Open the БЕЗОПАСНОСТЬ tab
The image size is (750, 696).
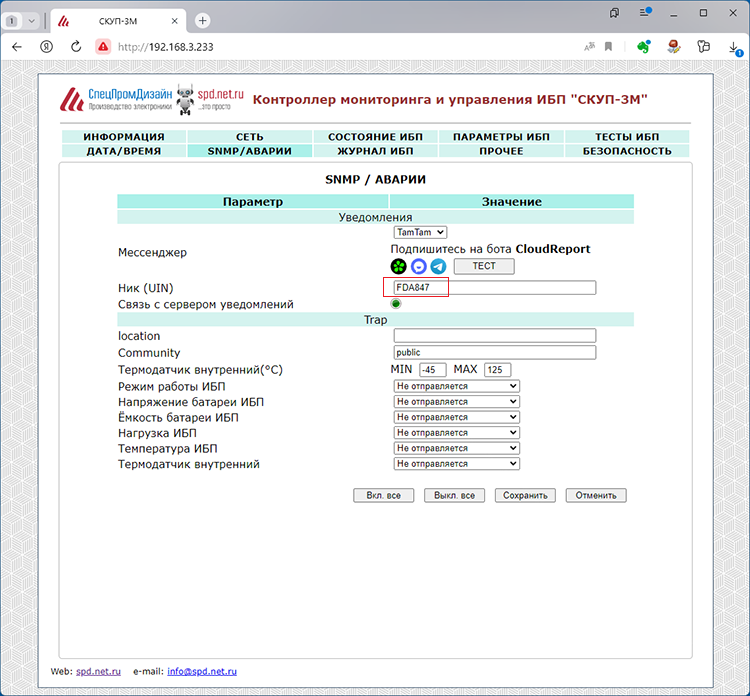pos(627,151)
